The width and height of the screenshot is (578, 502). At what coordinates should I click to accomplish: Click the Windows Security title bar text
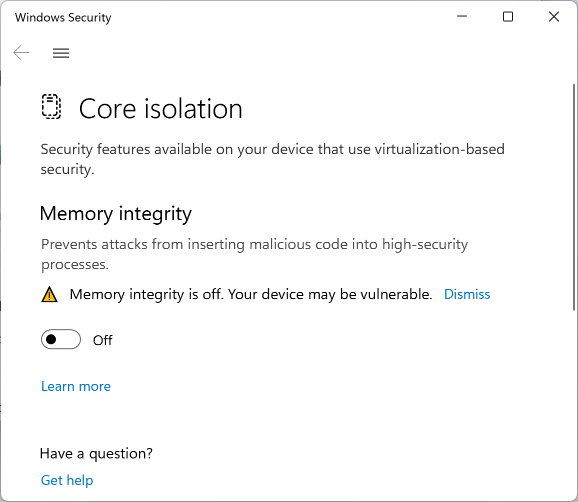tap(63, 17)
